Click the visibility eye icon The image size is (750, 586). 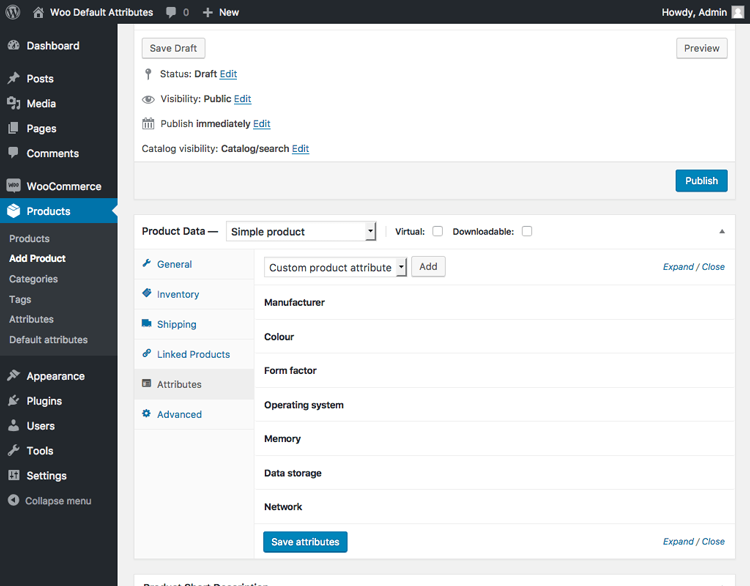(x=148, y=100)
